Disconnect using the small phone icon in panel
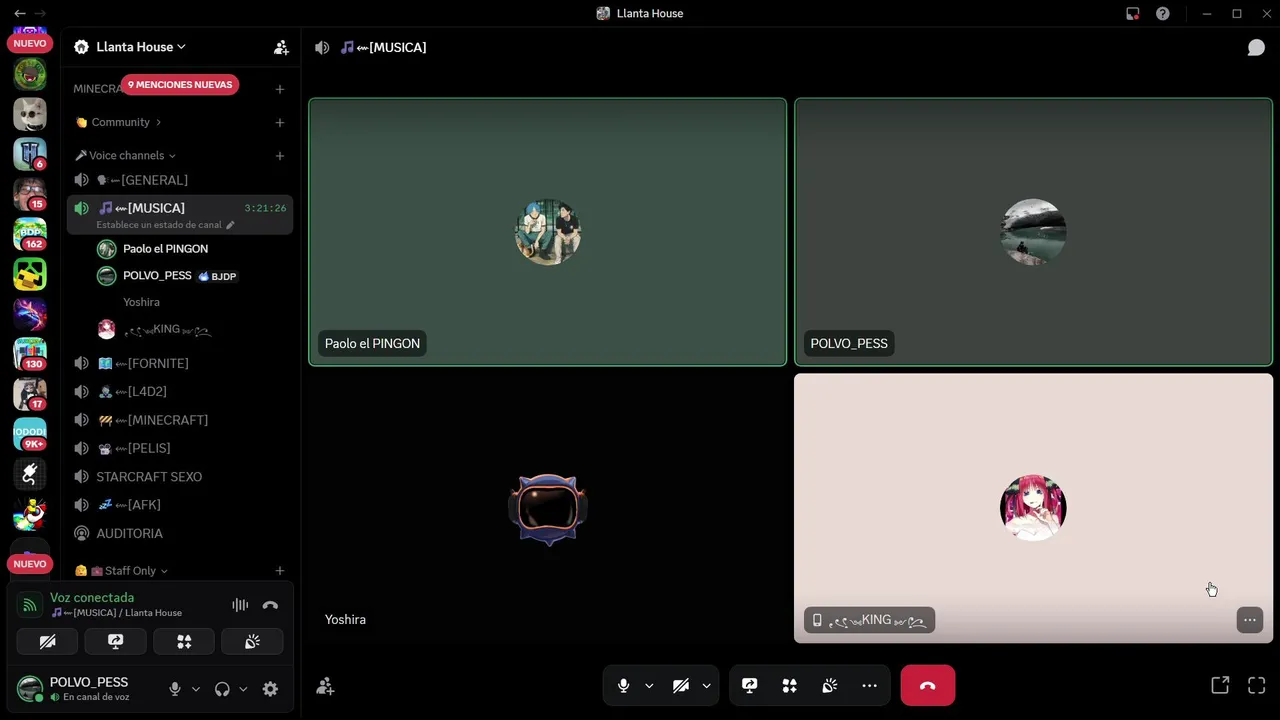The width and height of the screenshot is (1280, 720). coord(270,605)
